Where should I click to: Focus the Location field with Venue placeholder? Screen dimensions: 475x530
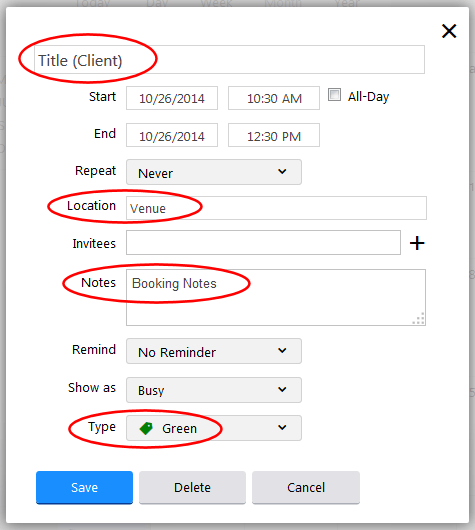click(276, 208)
